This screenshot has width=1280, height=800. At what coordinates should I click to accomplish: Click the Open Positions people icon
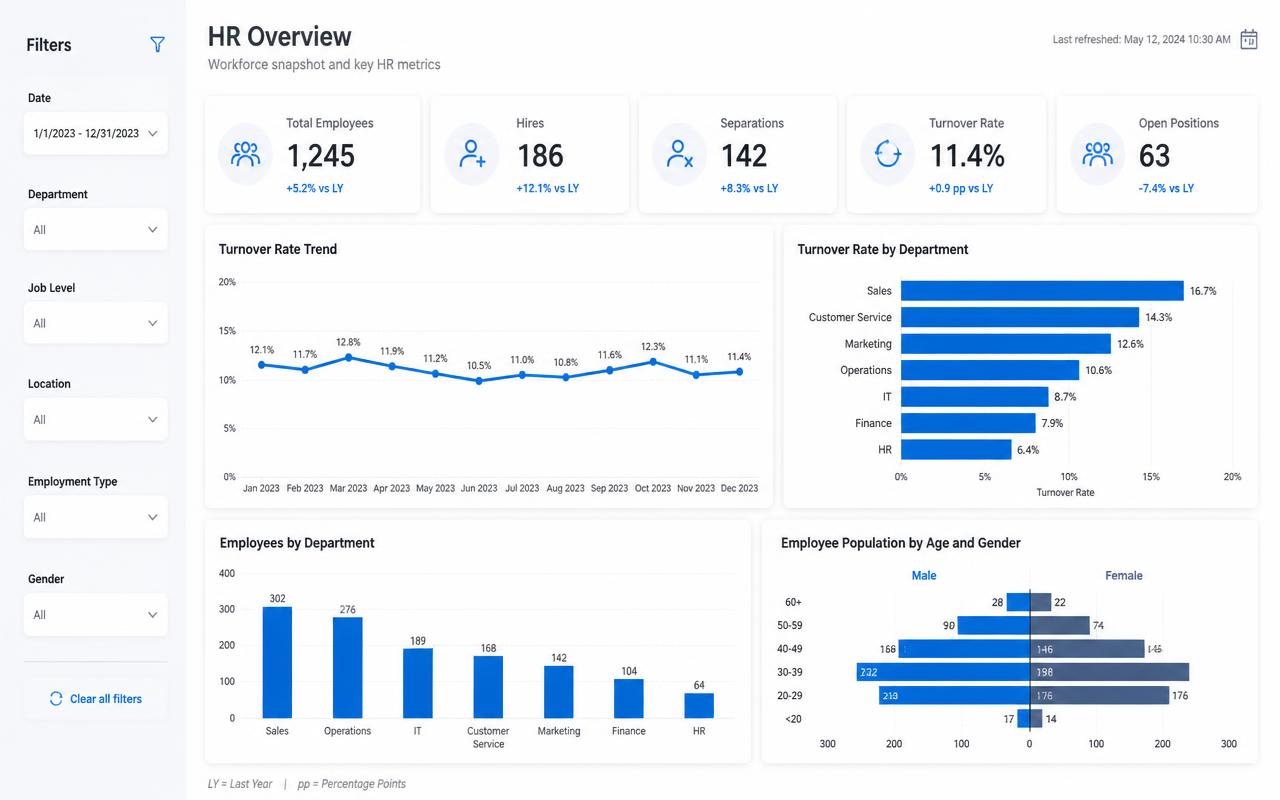click(x=1098, y=154)
